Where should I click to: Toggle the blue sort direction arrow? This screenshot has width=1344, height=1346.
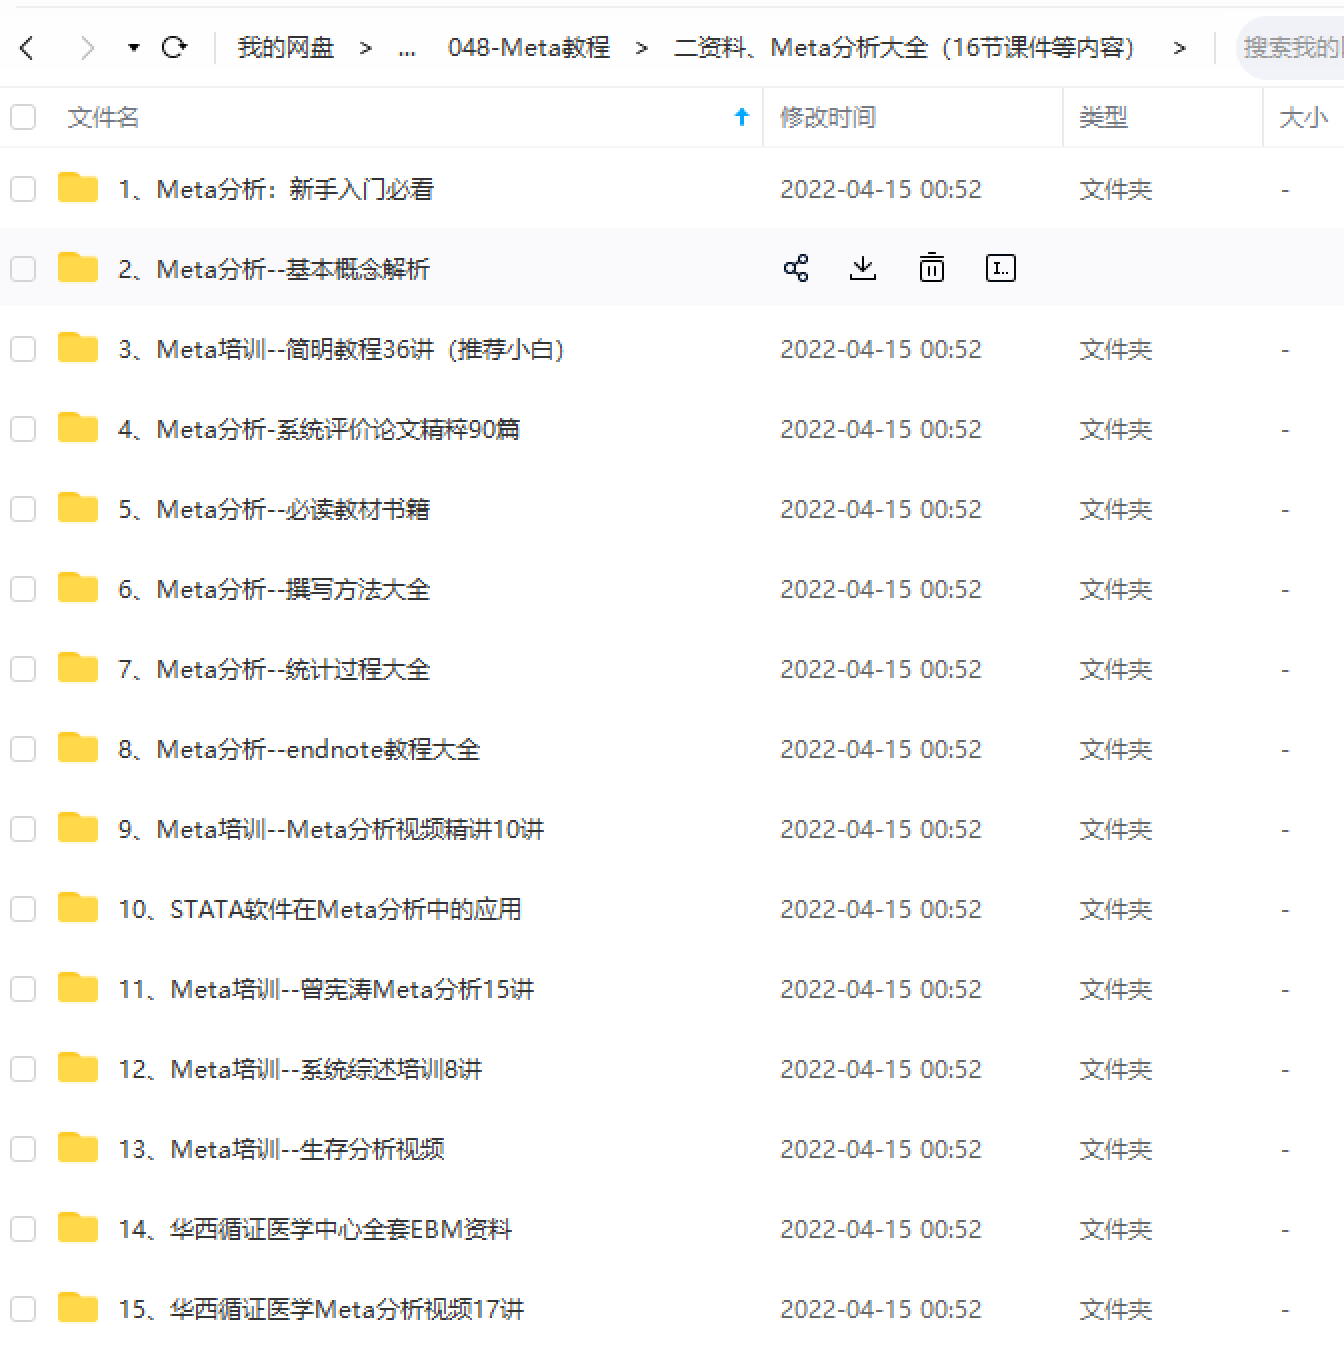click(x=742, y=117)
